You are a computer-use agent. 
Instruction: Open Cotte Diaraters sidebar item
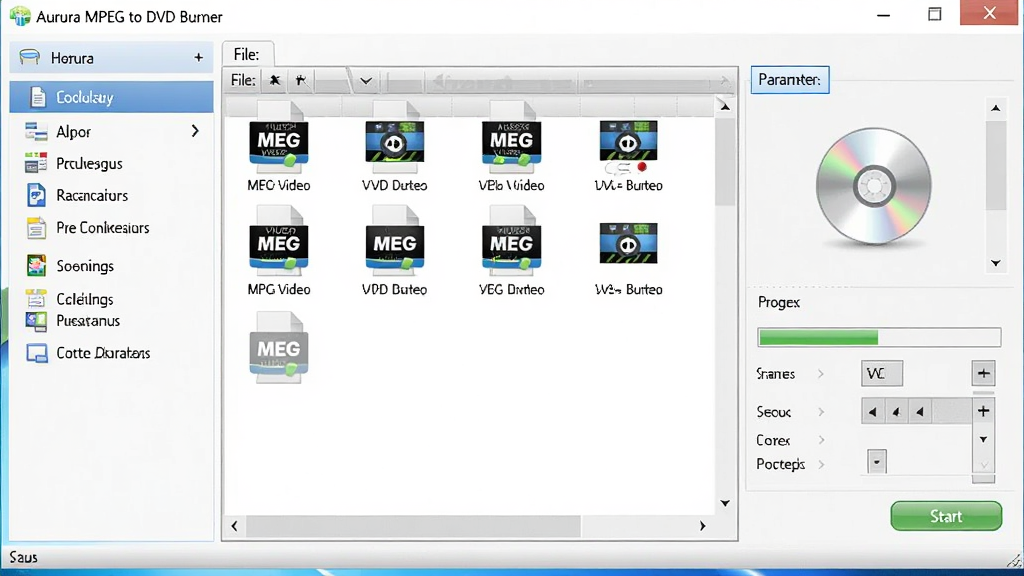click(103, 353)
